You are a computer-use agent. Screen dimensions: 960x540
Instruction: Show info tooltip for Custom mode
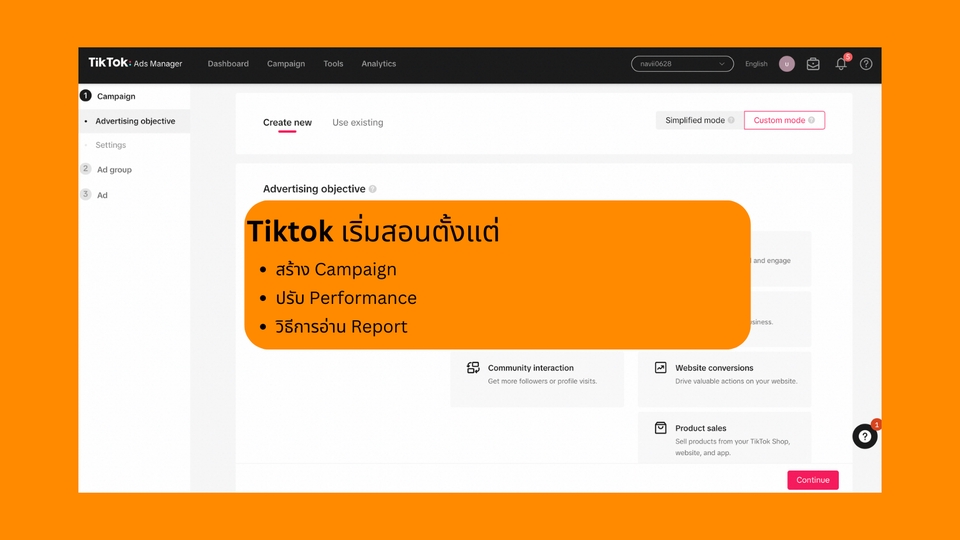pyautogui.click(x=811, y=120)
